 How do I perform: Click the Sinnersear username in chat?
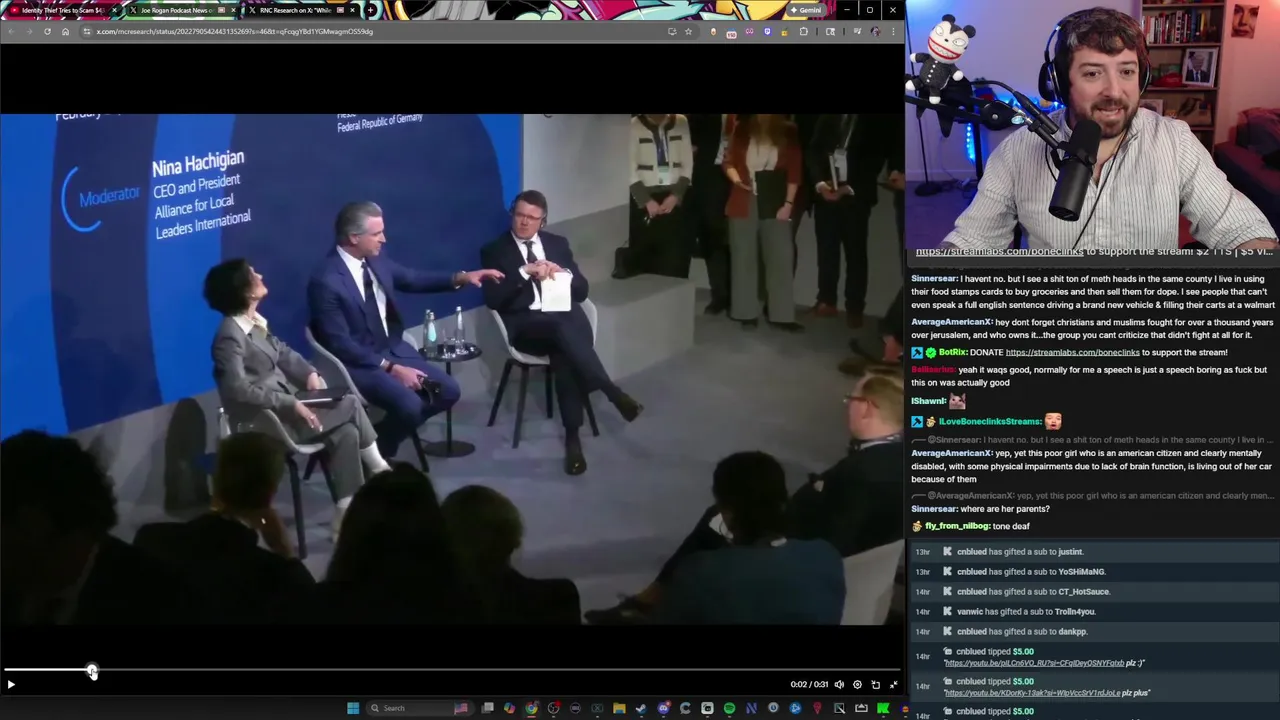934,279
